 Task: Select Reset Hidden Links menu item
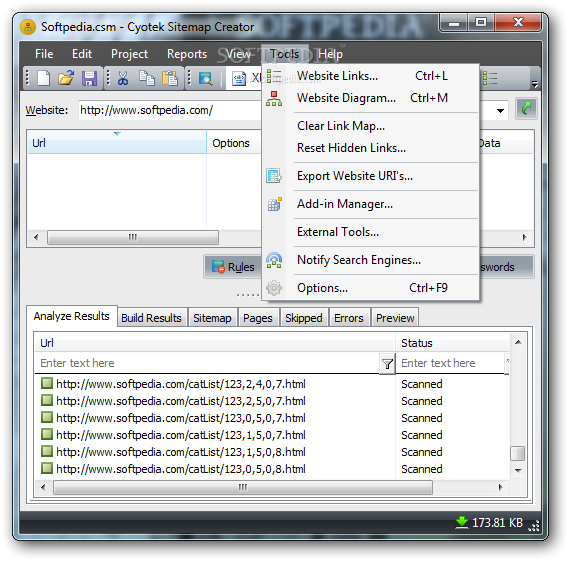pyautogui.click(x=370, y=148)
